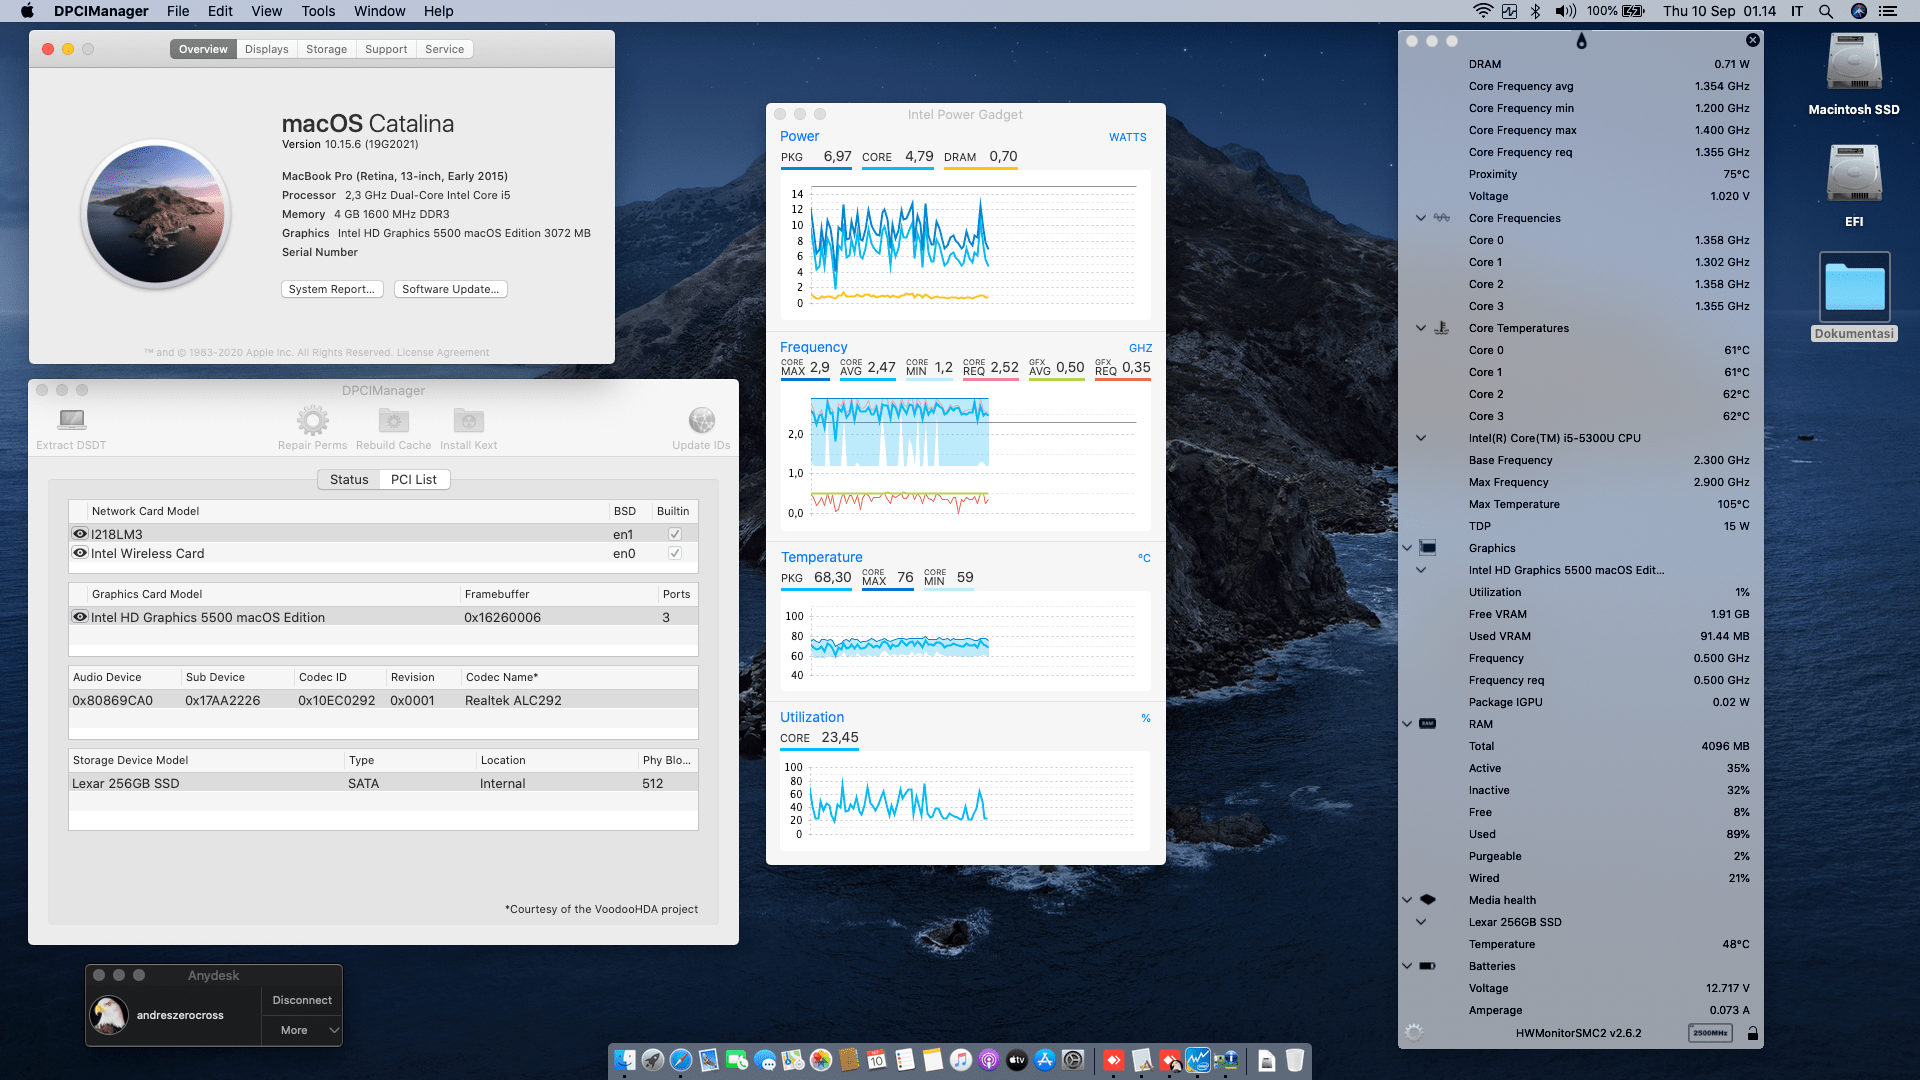Switch to the Displays tab
Viewport: 1920px width, 1080px height.
click(x=267, y=49)
